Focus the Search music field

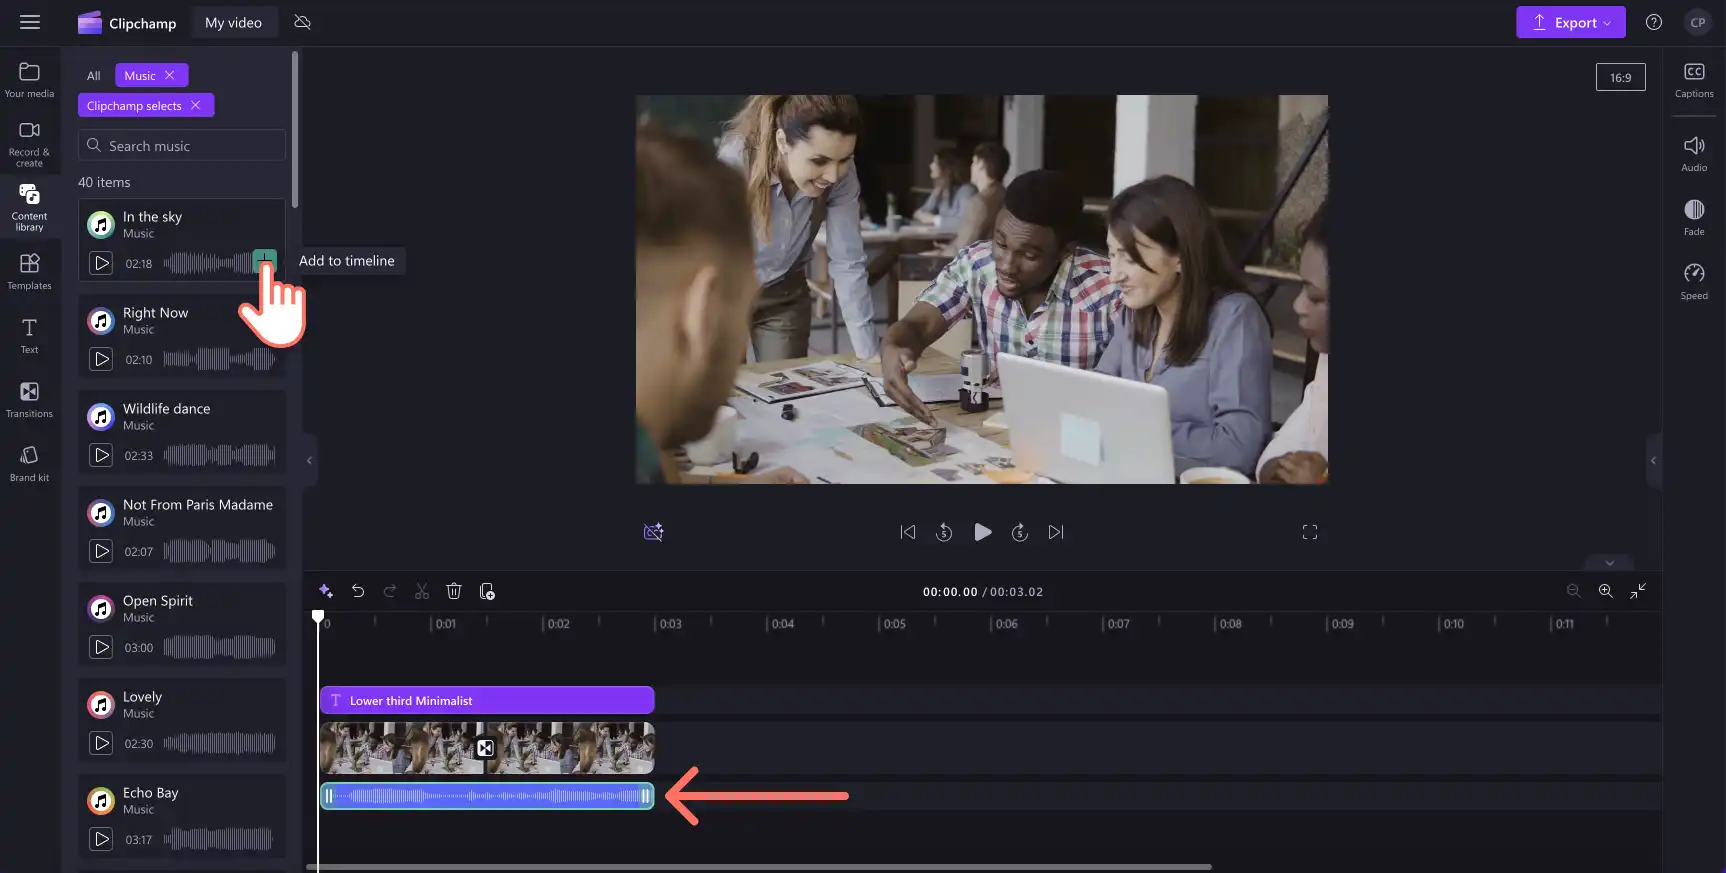182,145
